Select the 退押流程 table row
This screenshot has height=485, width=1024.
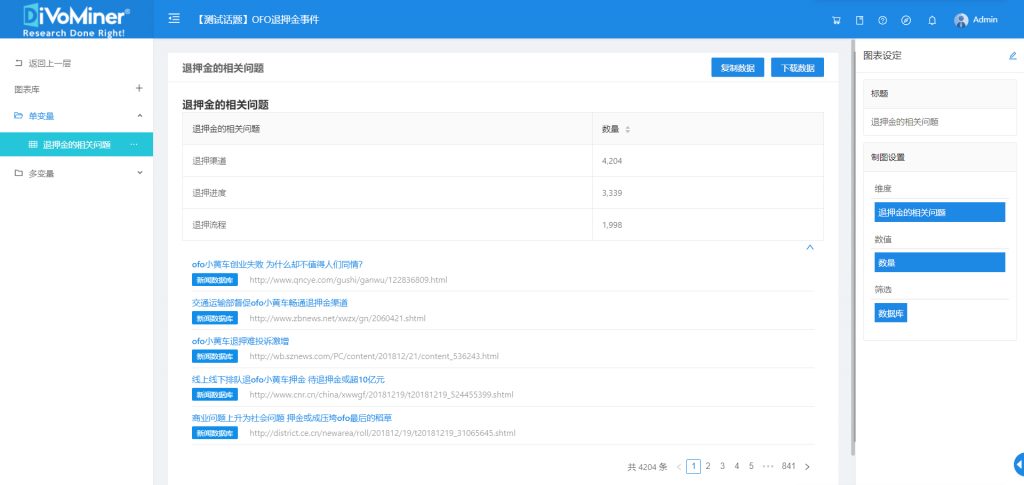[x=503, y=225]
